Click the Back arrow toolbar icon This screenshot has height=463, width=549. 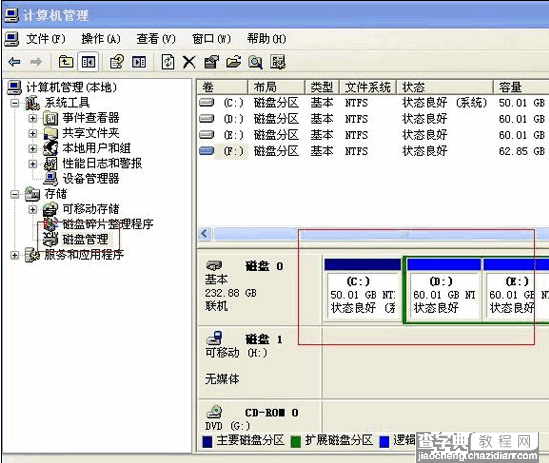pos(14,62)
